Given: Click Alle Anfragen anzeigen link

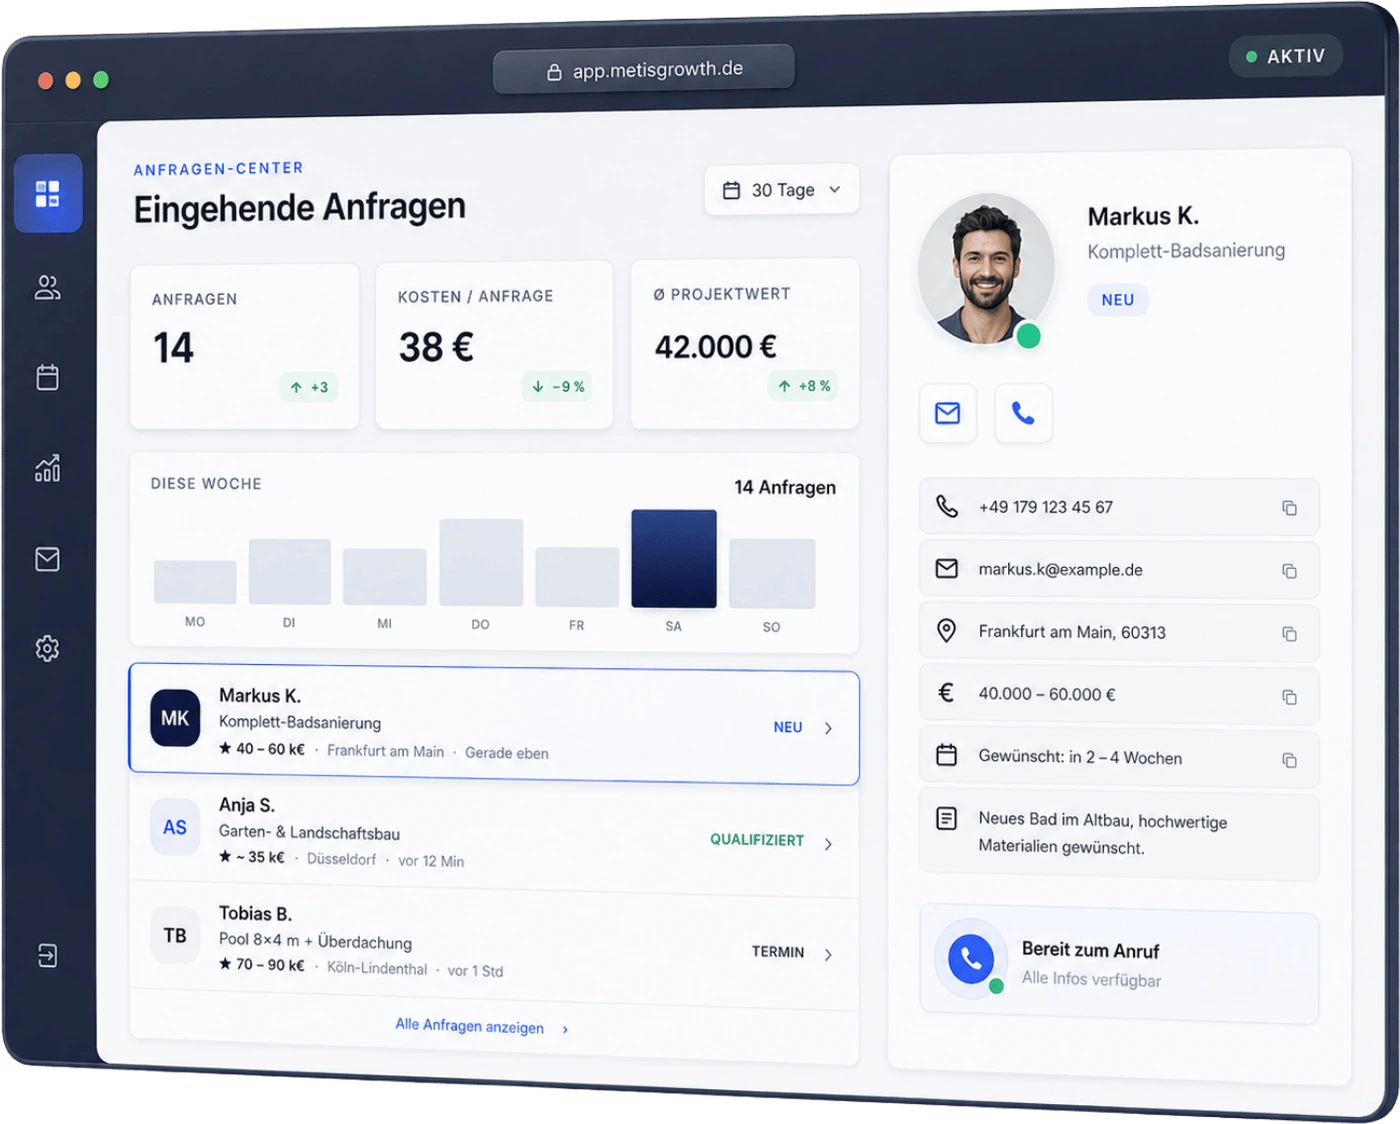Looking at the screenshot, I should (x=470, y=1026).
